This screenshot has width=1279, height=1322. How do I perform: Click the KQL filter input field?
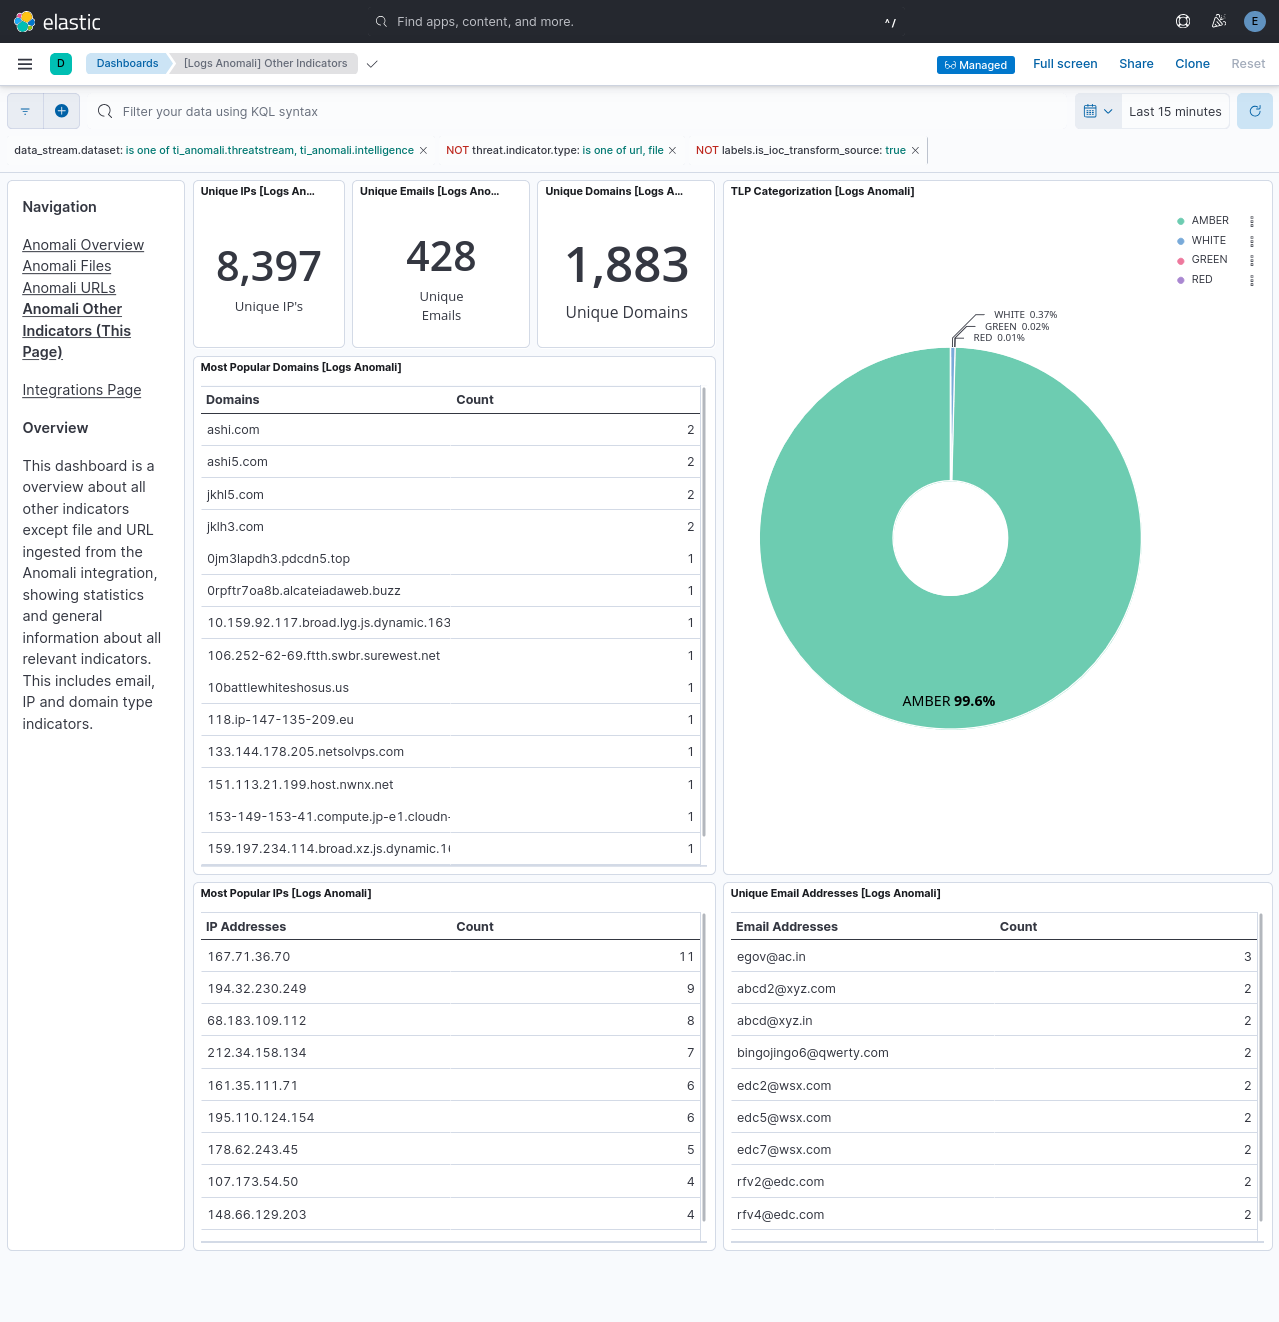click(x=400, y=111)
